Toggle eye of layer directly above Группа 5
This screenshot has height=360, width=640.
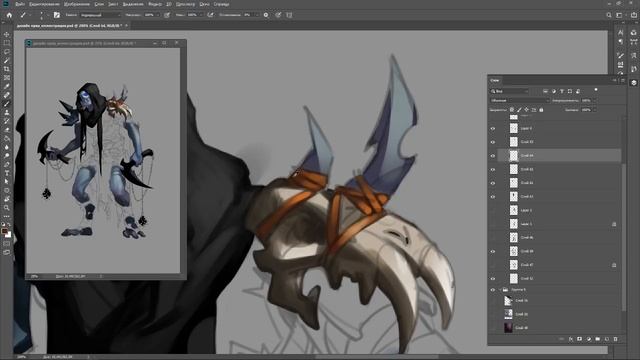[x=493, y=278]
